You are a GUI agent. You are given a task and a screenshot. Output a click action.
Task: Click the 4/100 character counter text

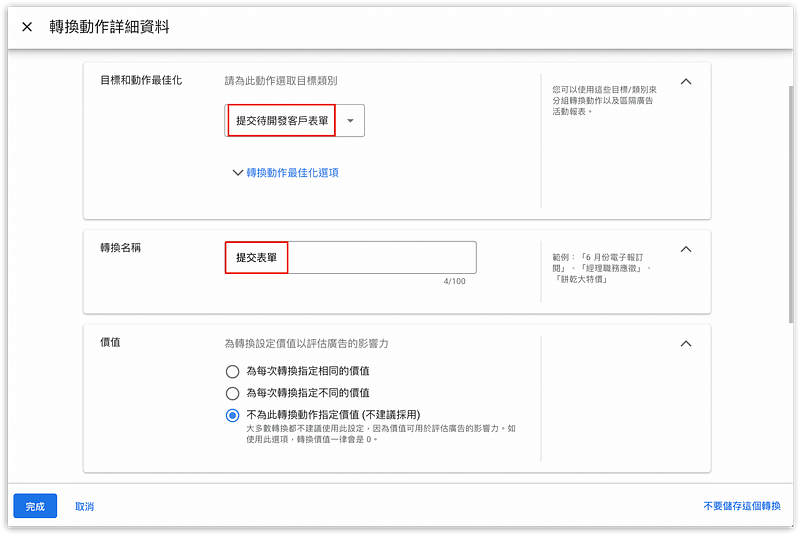click(455, 281)
